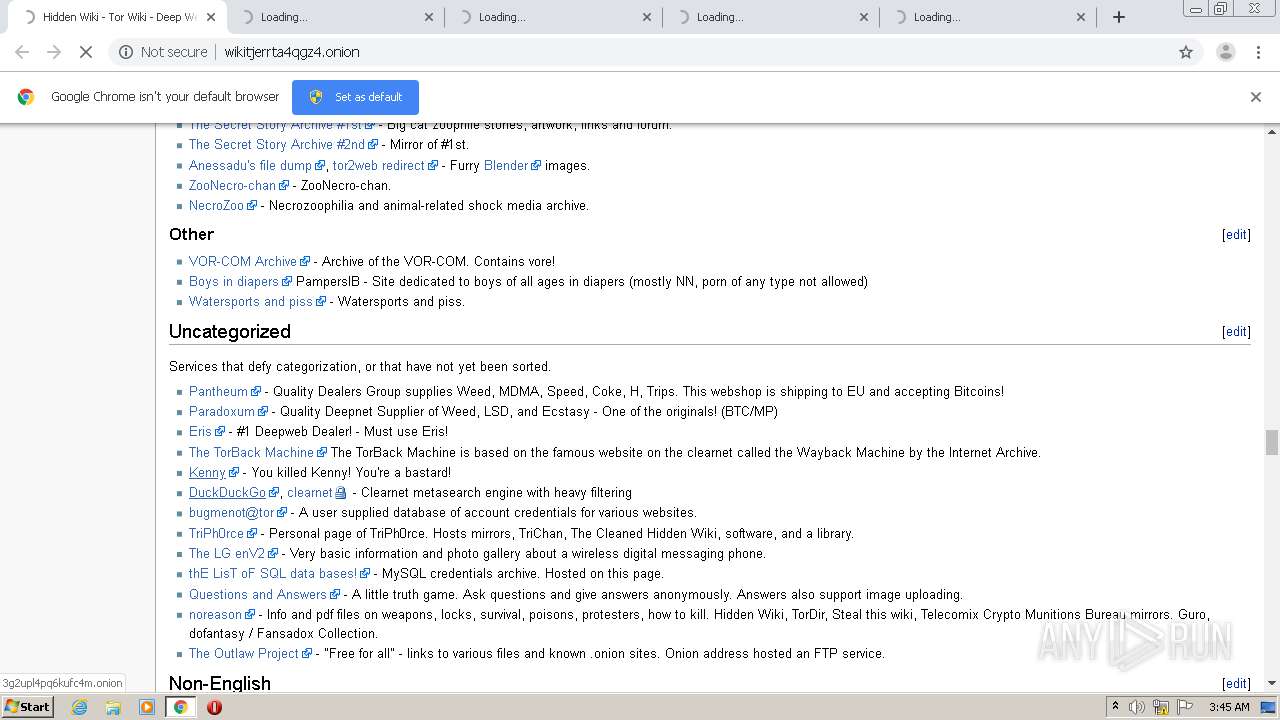Open the Questions and Answers link
This screenshot has width=1280, height=720.
pos(258,595)
